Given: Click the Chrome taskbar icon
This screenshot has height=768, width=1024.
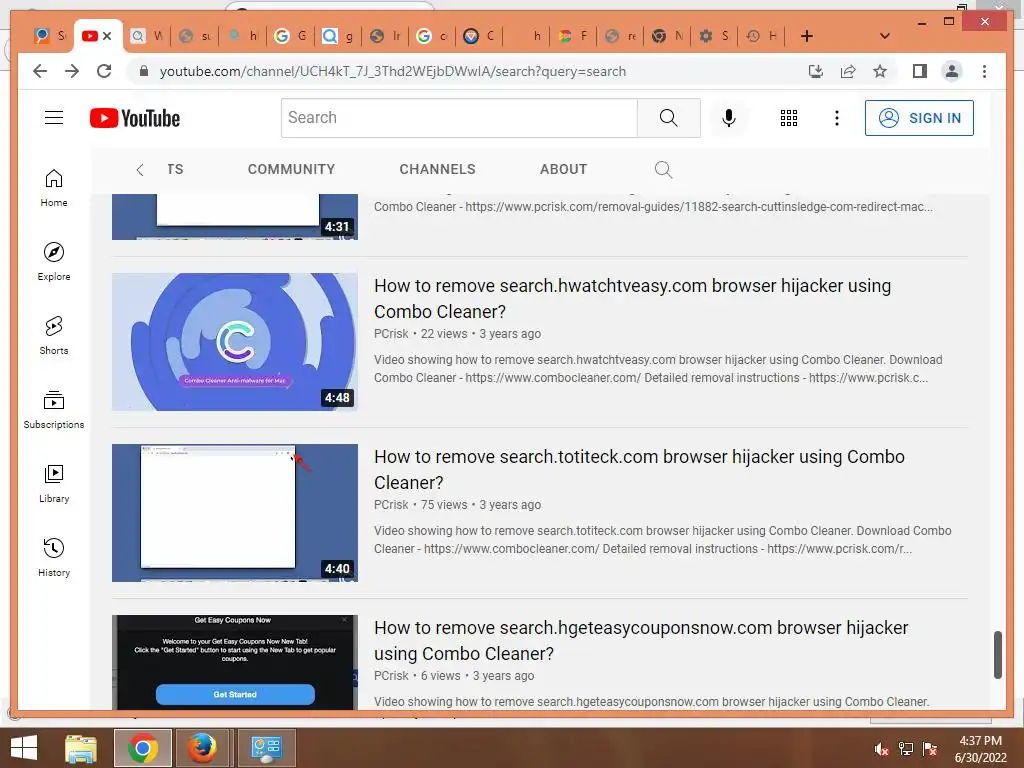Looking at the screenshot, I should (142, 748).
